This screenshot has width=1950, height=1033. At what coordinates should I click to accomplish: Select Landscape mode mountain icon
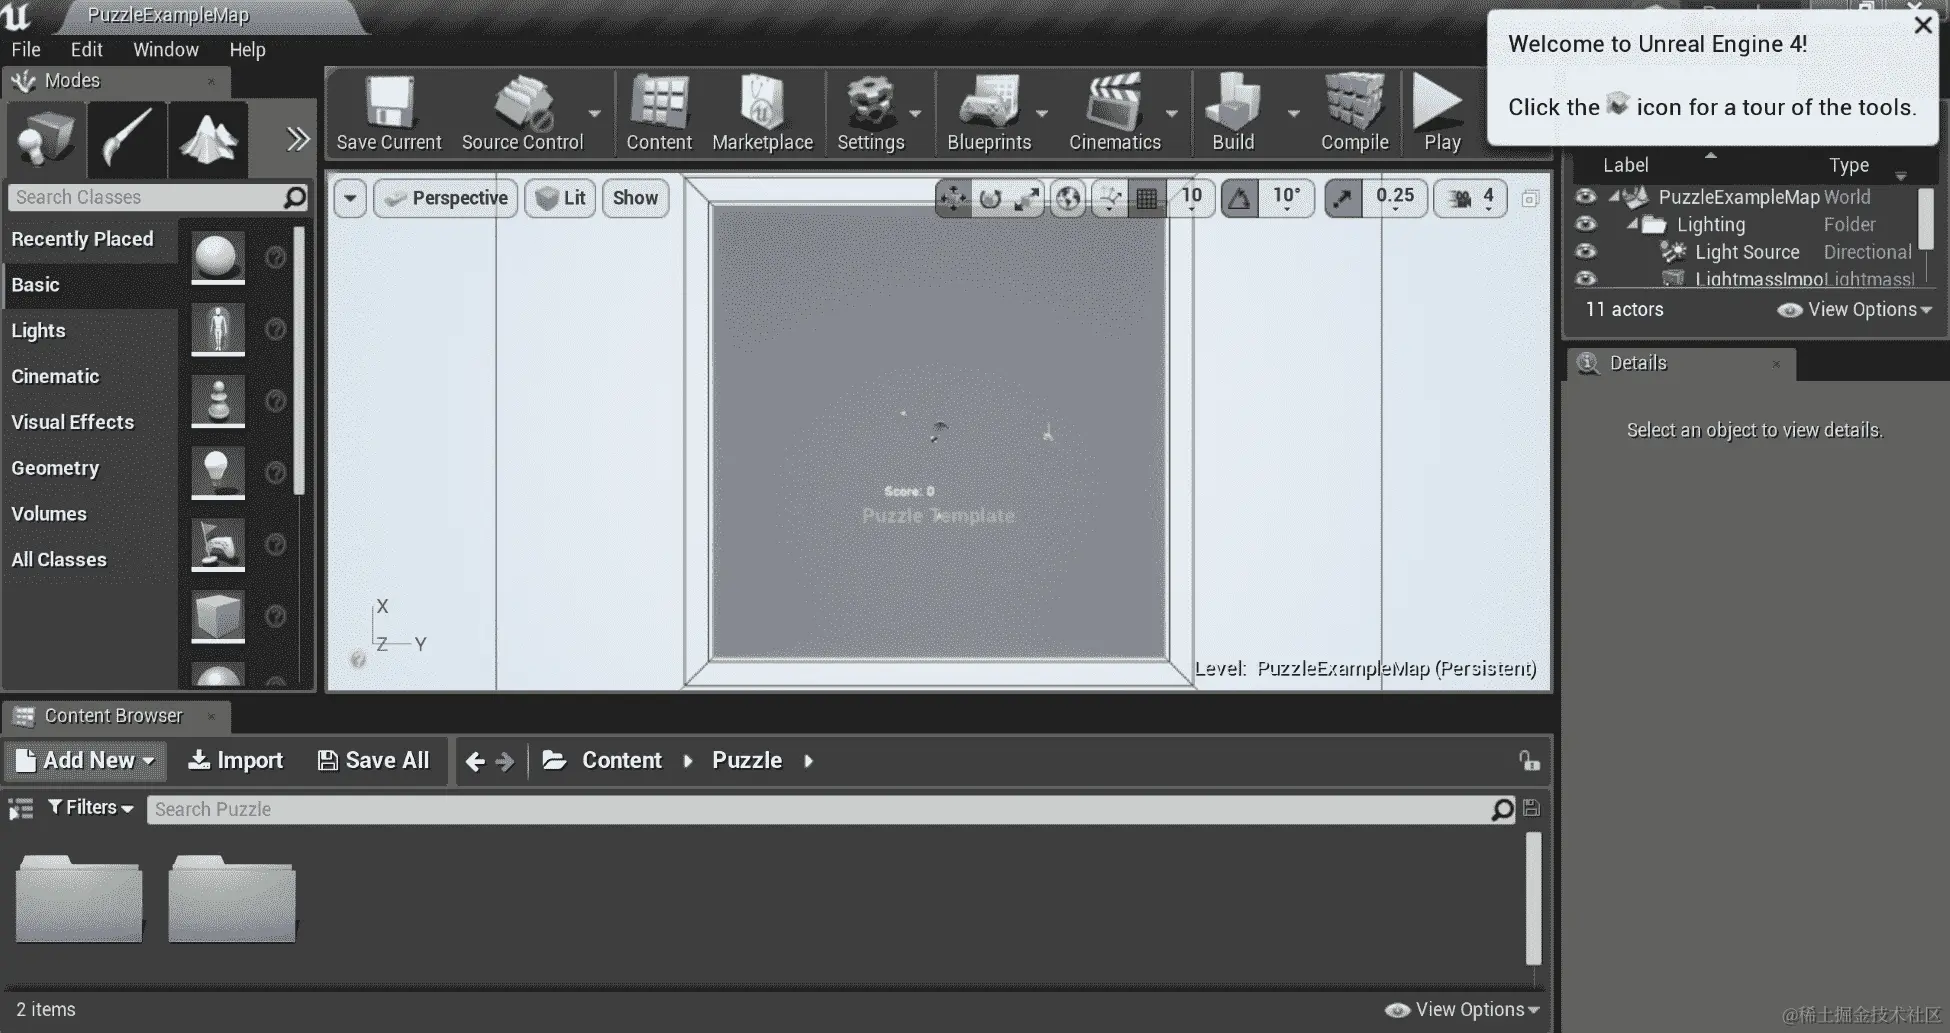tap(208, 139)
